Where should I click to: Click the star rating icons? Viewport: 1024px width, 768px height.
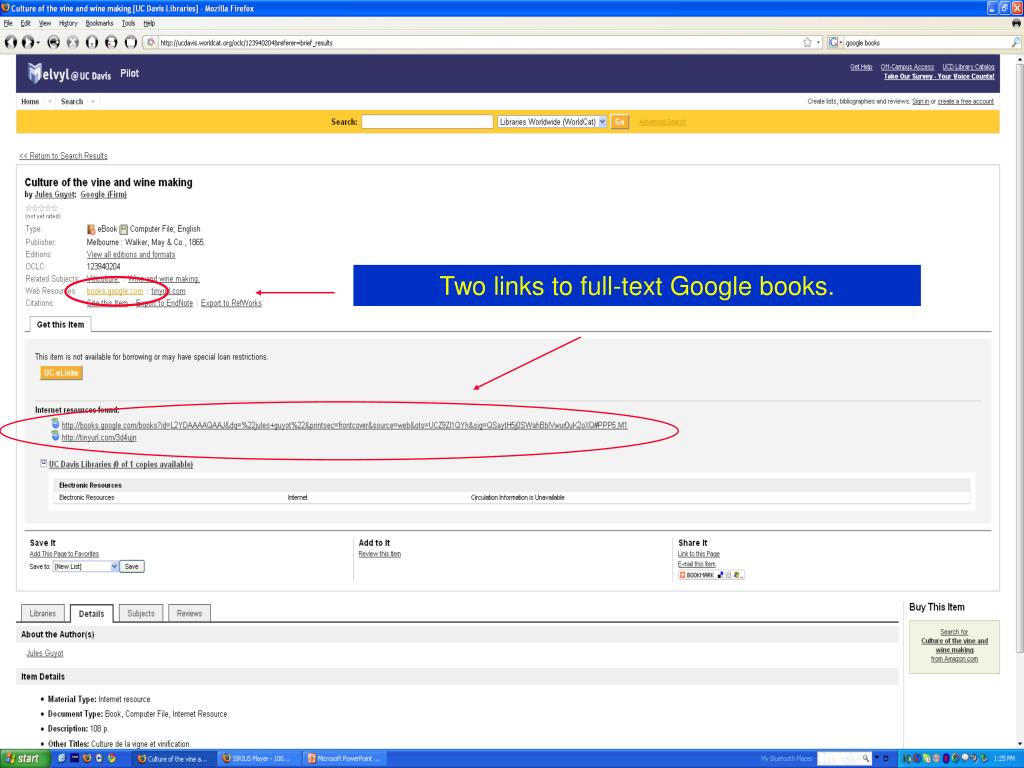click(x=41, y=208)
